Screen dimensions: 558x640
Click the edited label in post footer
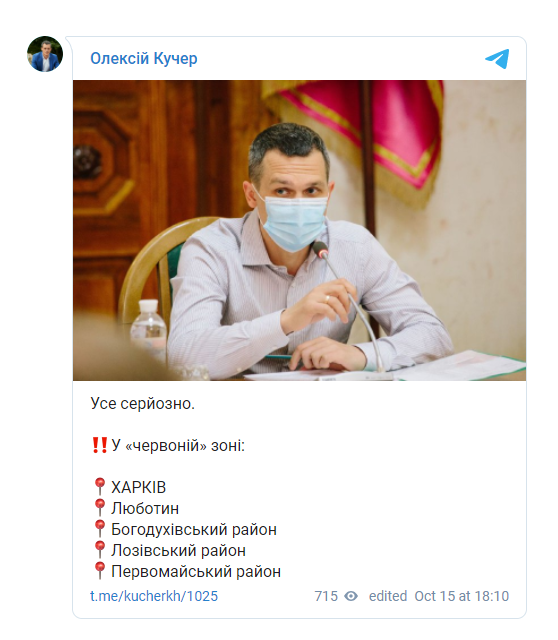coord(388,596)
